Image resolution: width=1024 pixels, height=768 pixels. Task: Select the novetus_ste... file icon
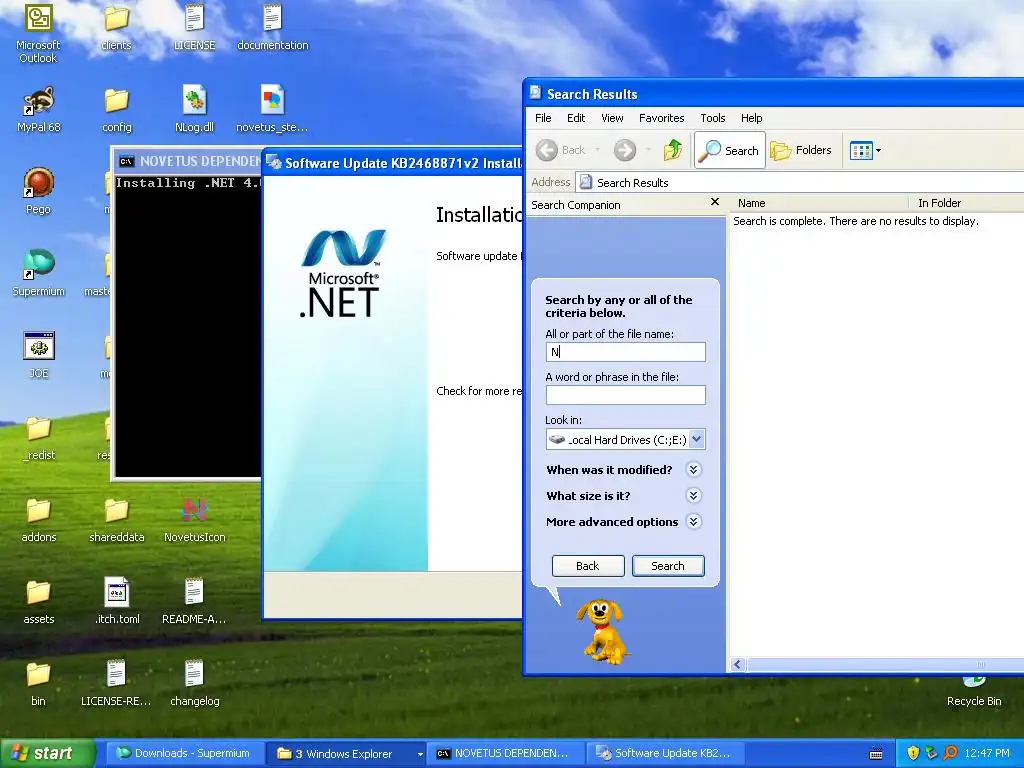point(272,110)
